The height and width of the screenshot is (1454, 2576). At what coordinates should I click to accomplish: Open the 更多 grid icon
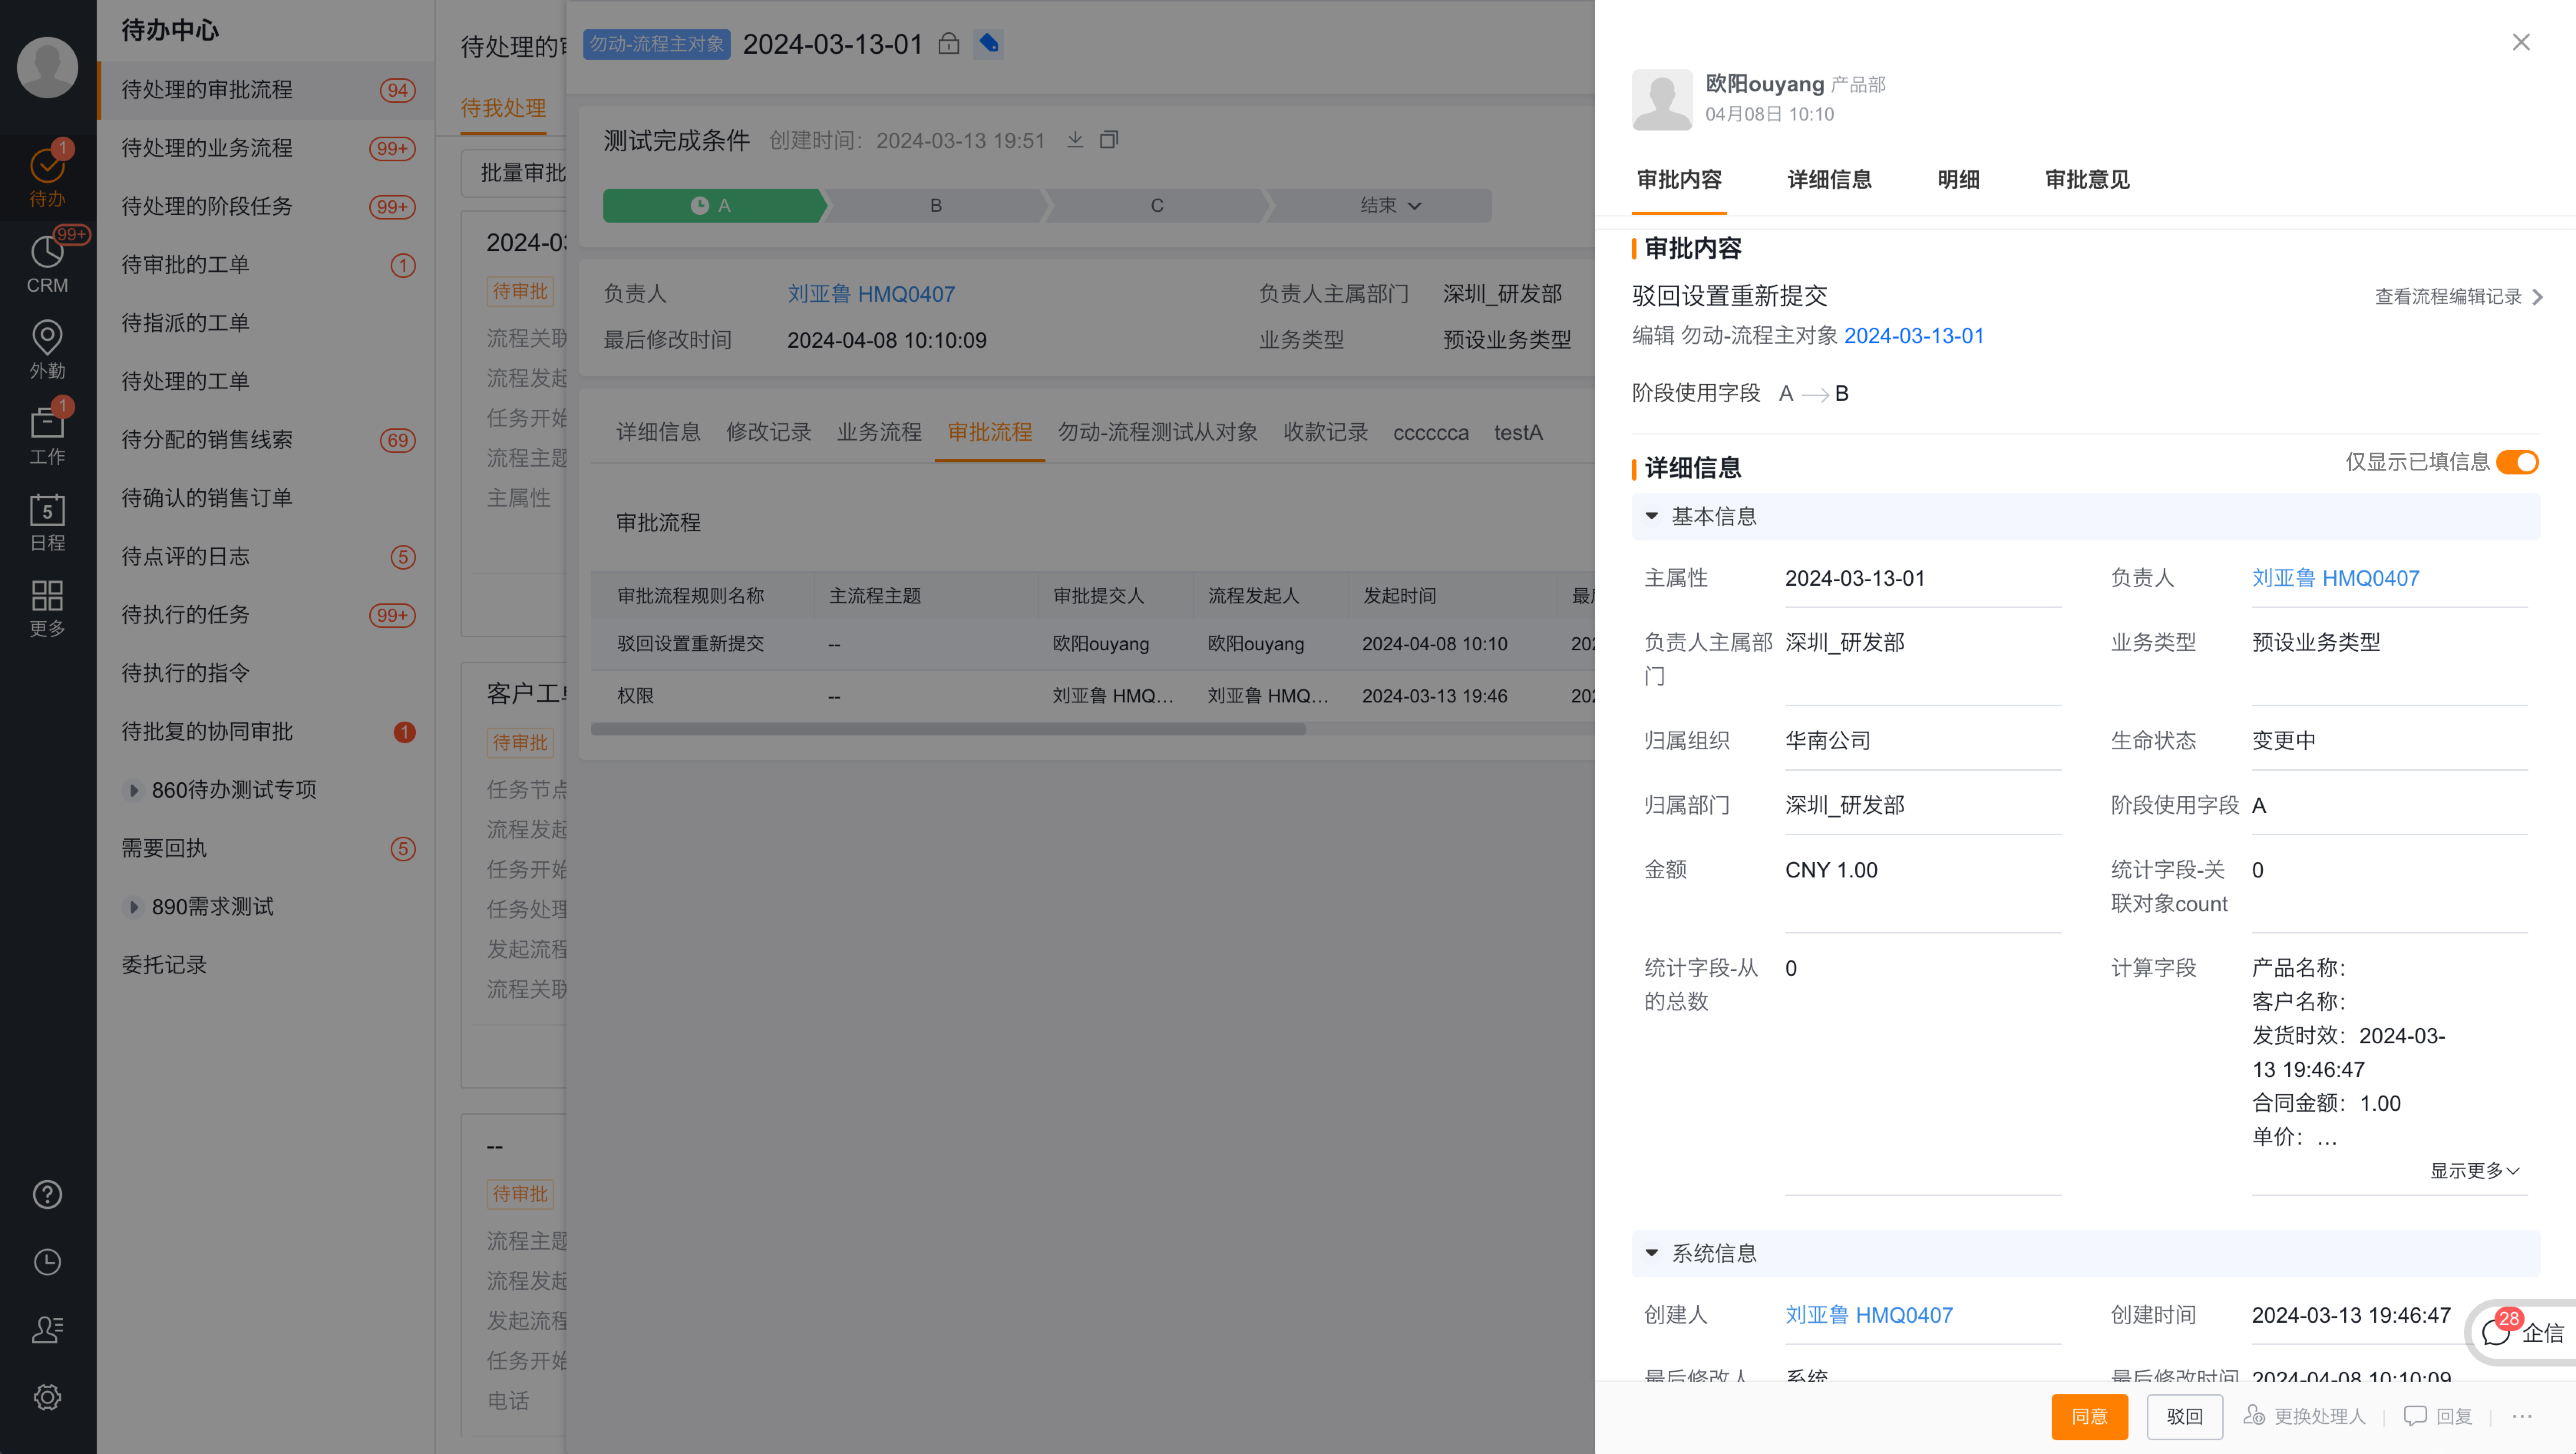coord(47,608)
